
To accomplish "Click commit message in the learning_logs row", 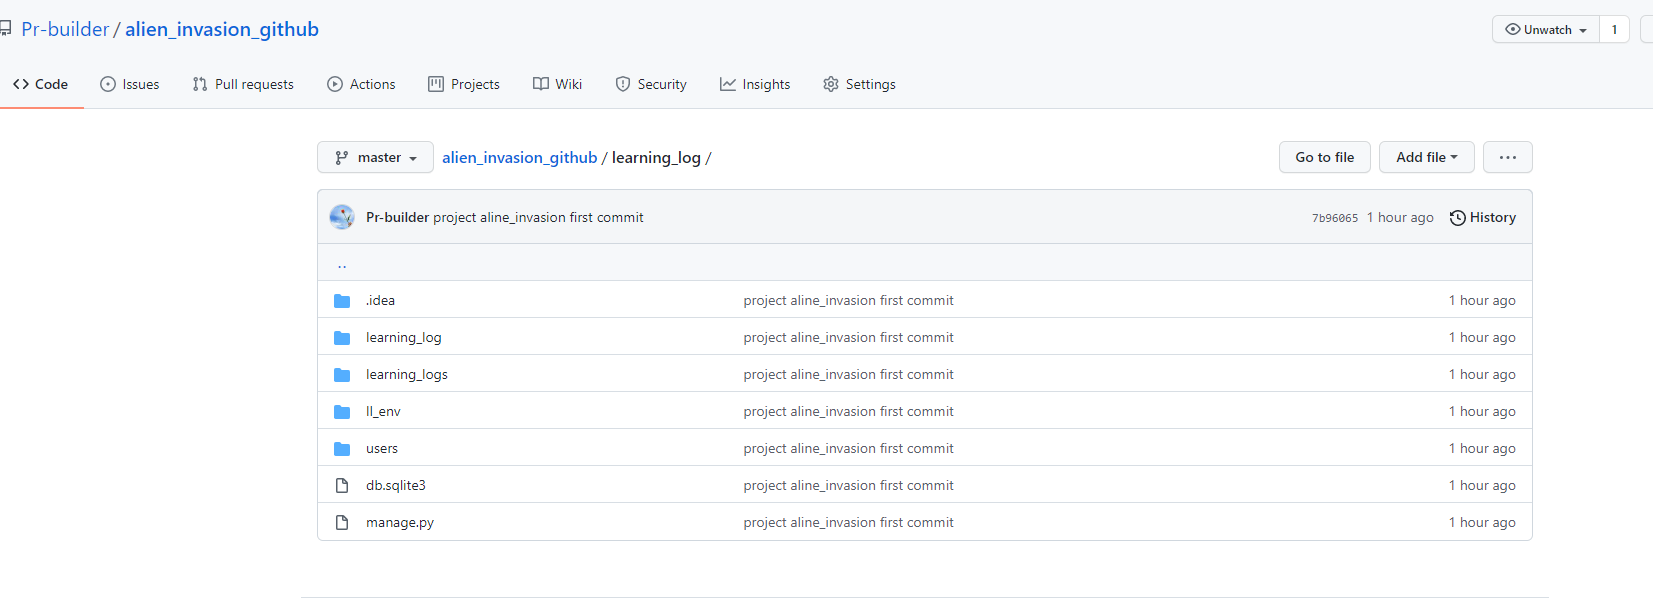I will pos(848,374).
